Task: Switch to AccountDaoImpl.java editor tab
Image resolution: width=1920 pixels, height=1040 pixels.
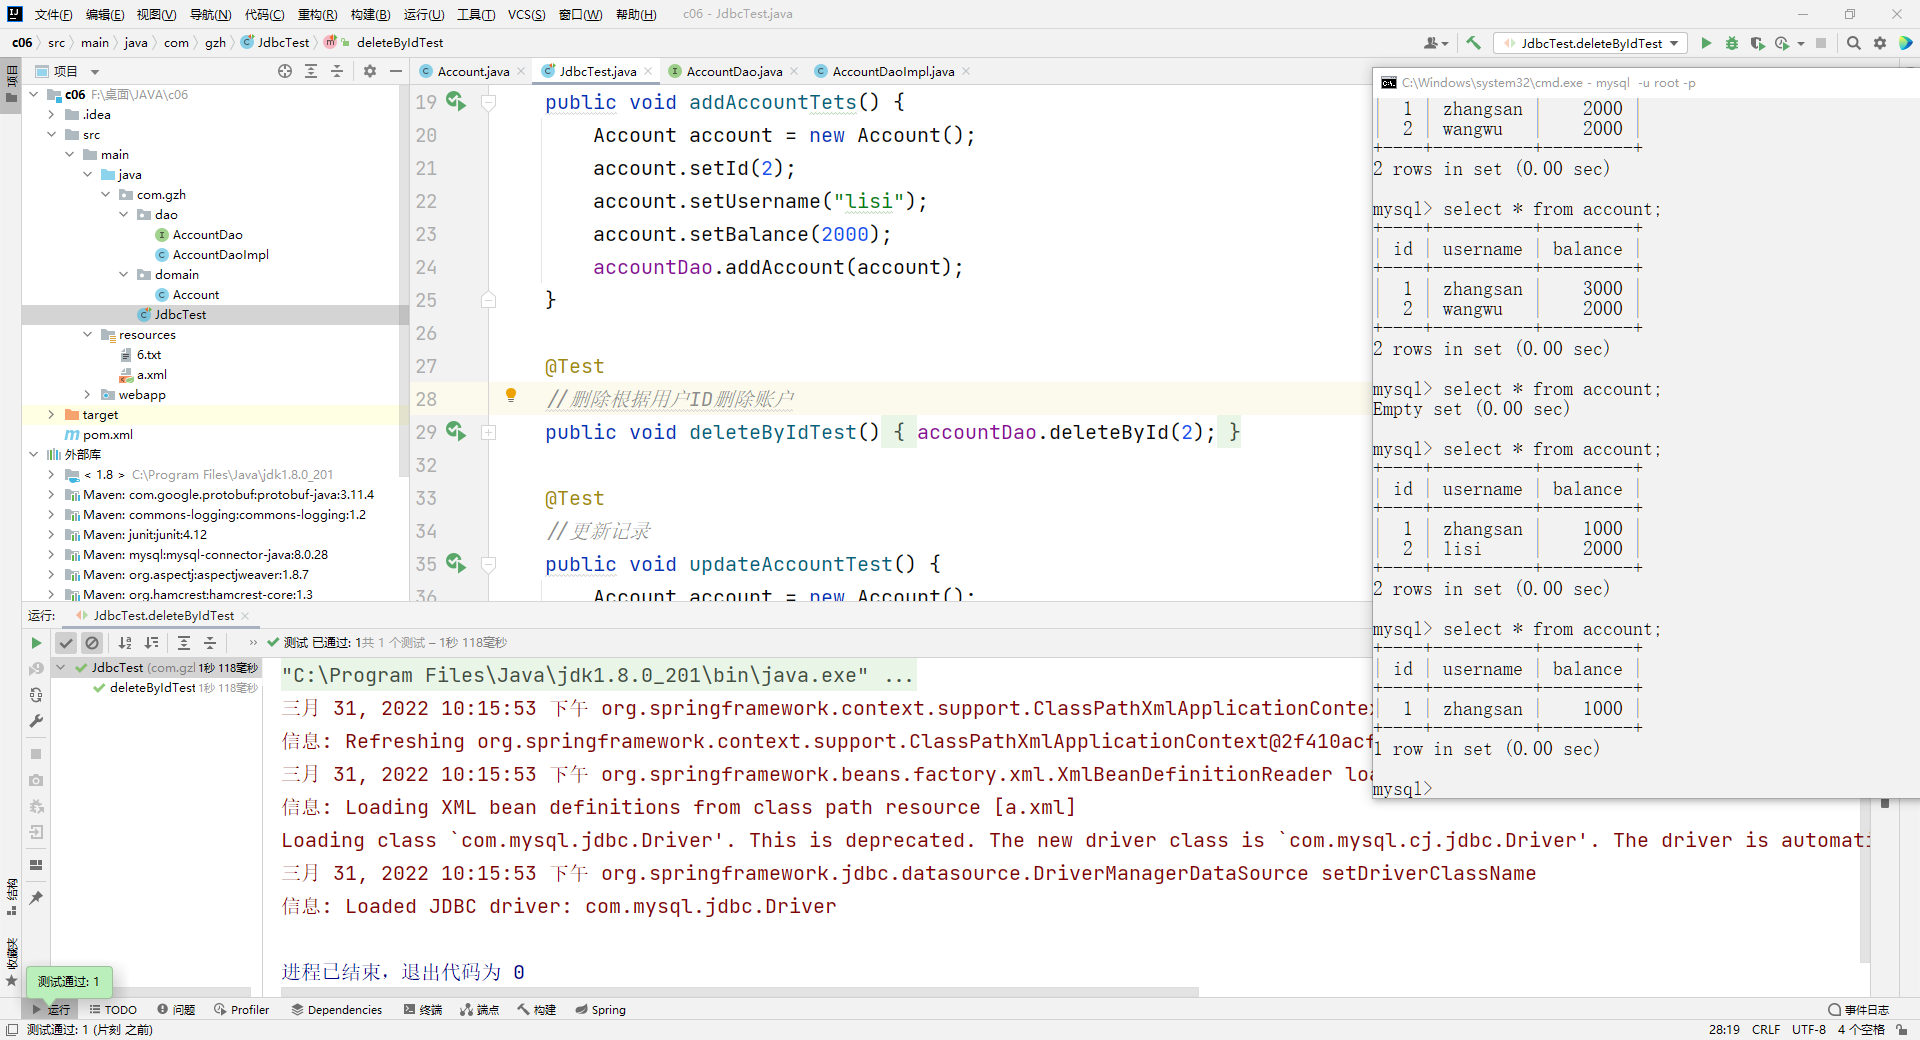Action: pyautogui.click(x=893, y=71)
